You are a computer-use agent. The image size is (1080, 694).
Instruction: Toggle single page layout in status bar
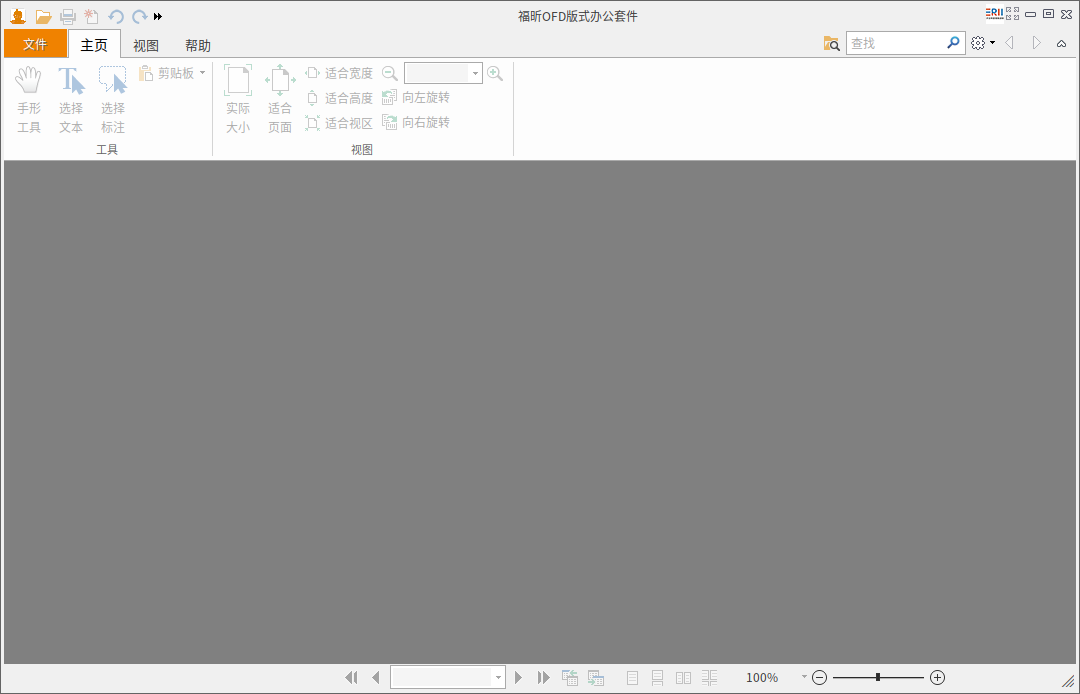pyautogui.click(x=633, y=677)
